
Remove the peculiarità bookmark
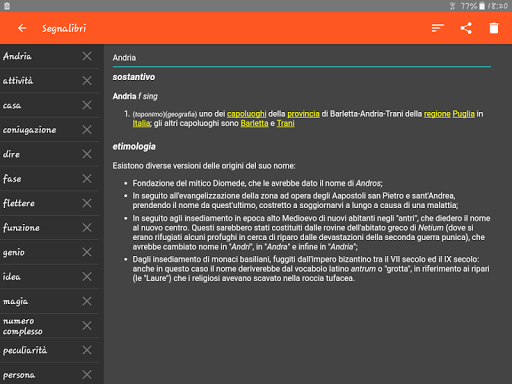pyautogui.click(x=87, y=350)
